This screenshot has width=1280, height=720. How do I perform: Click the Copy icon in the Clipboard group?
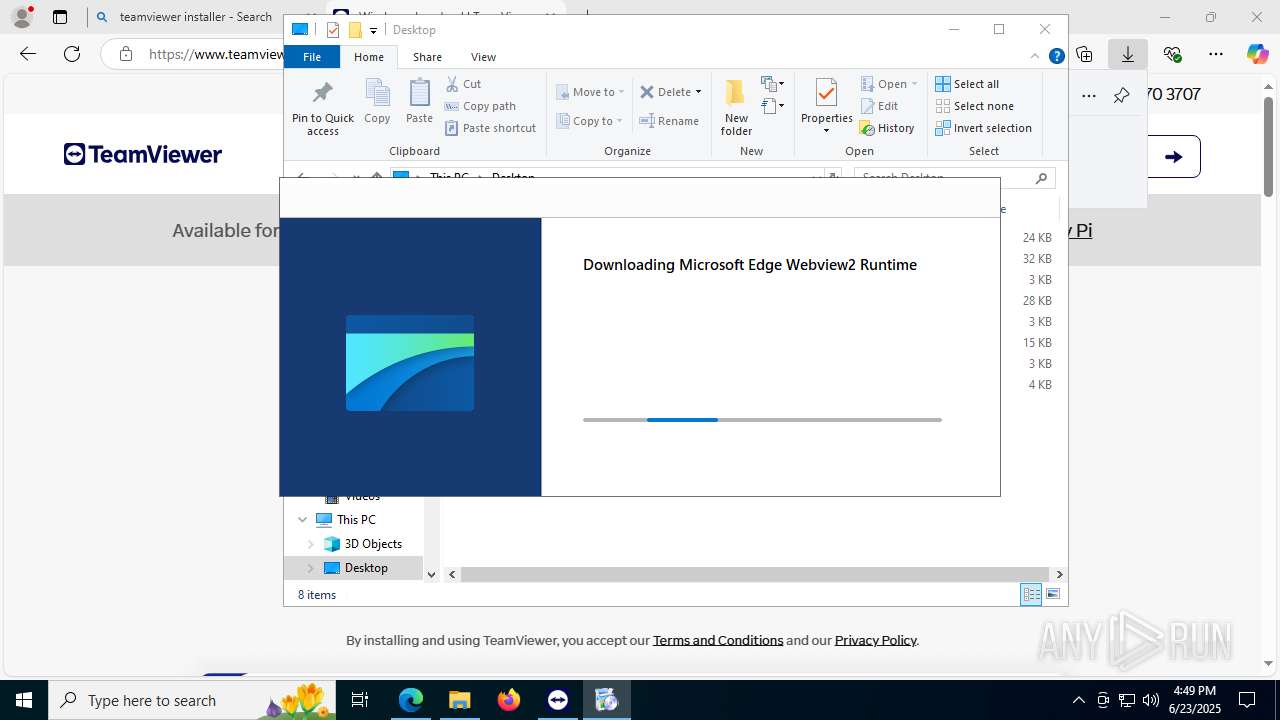[x=377, y=101]
